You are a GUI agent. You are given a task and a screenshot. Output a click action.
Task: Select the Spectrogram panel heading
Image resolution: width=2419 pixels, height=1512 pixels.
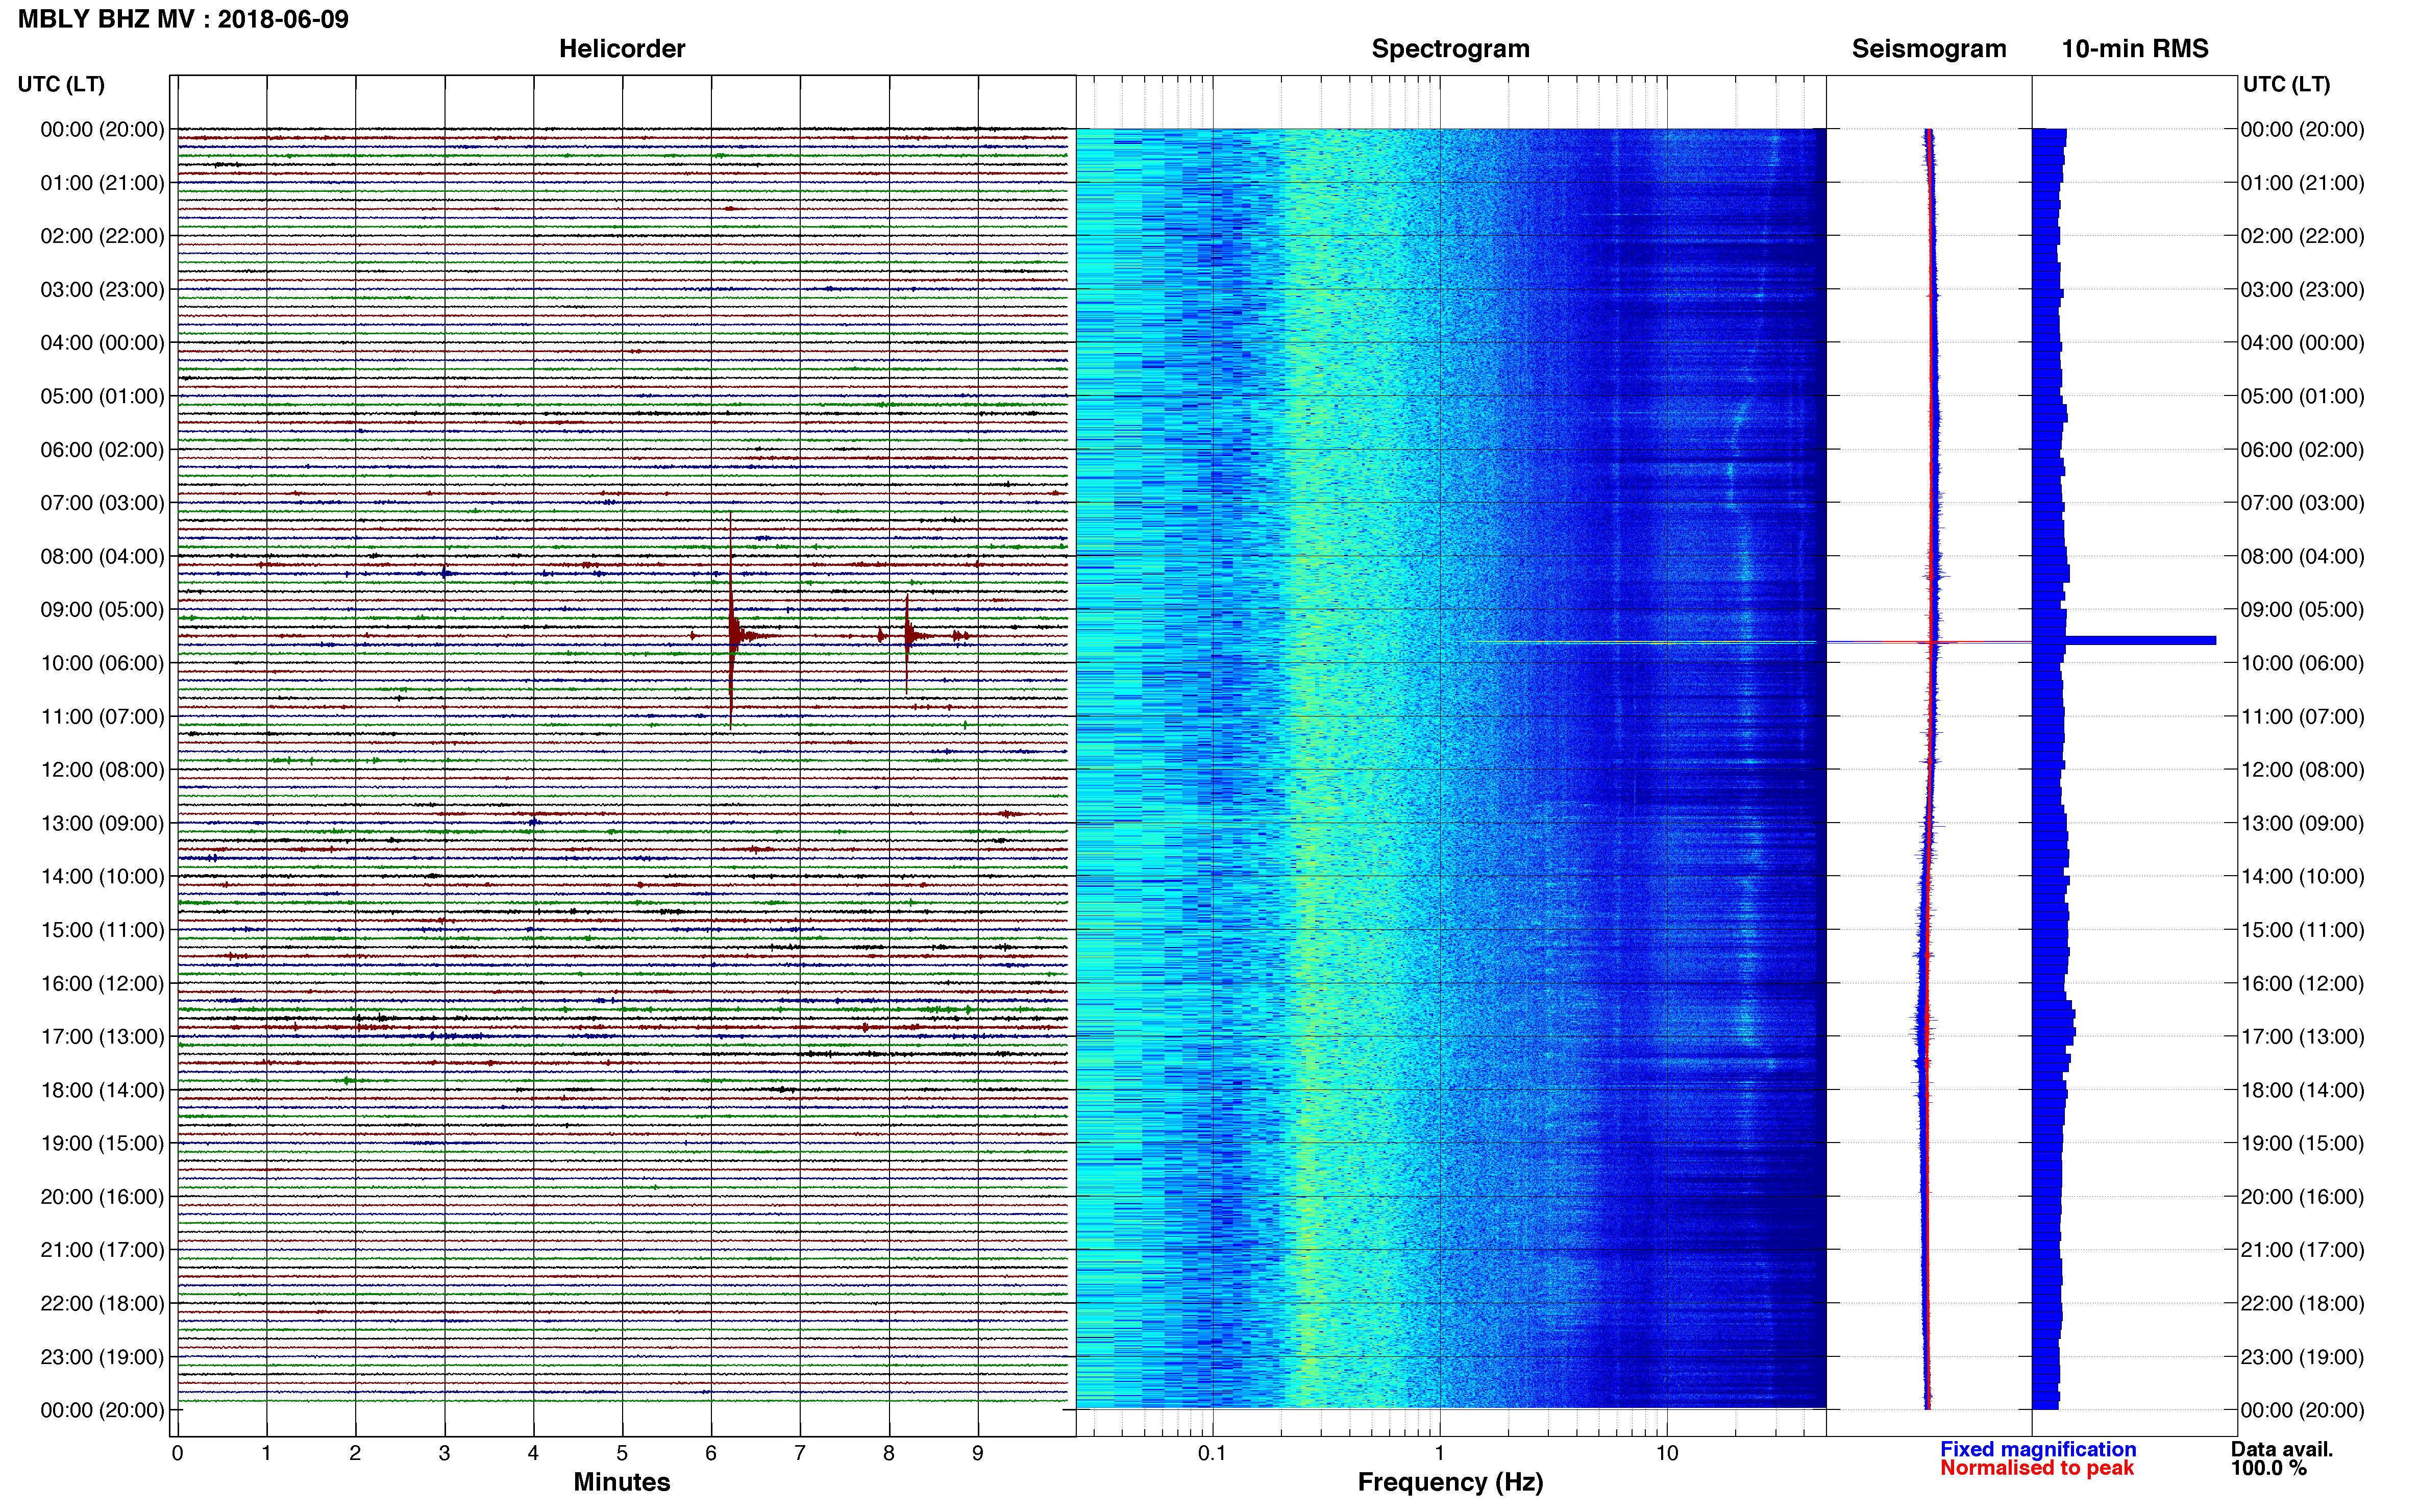coord(1450,49)
